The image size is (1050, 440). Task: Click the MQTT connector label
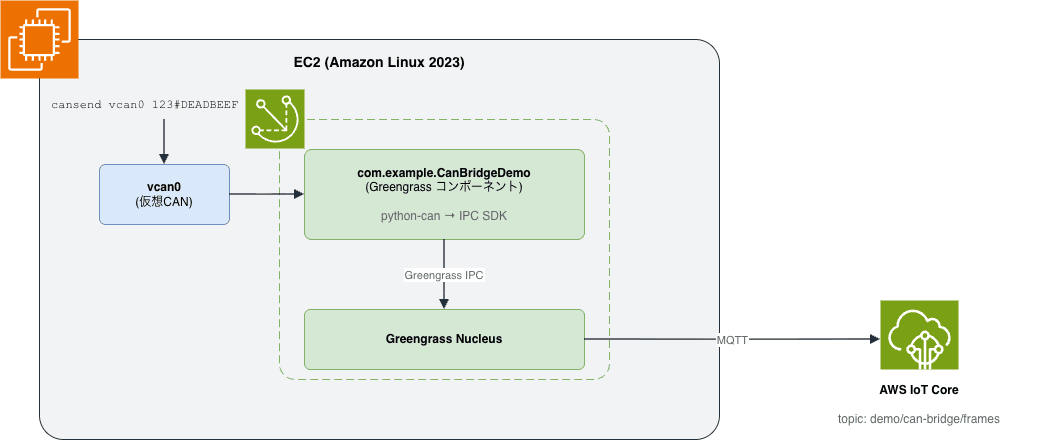(x=732, y=340)
